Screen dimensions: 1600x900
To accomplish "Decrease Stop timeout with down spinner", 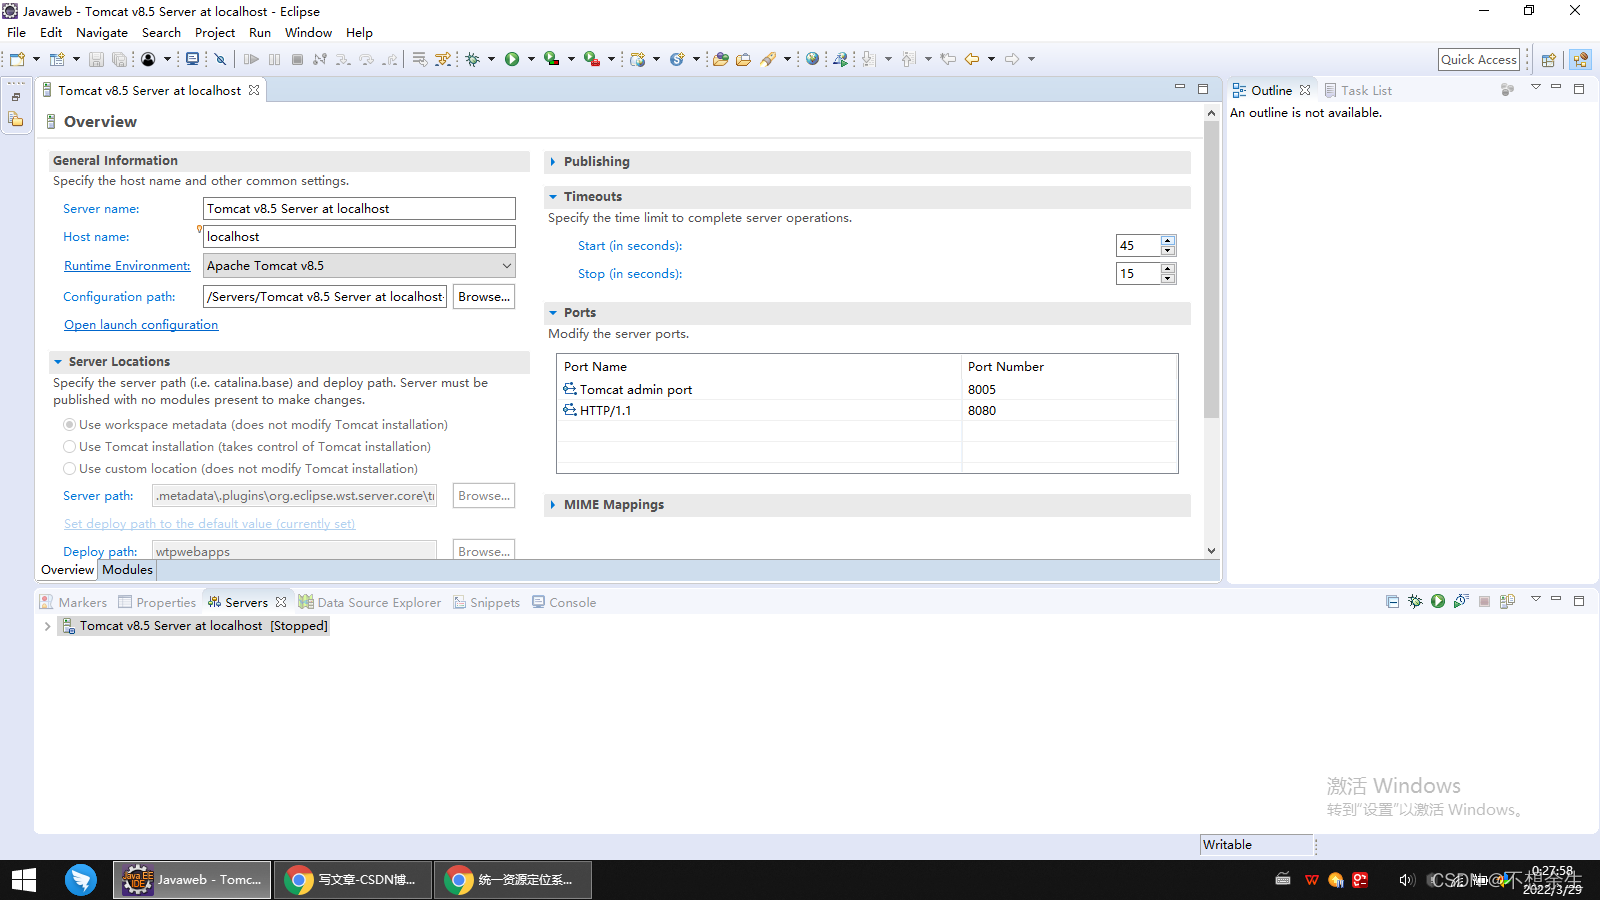I will click(1168, 279).
